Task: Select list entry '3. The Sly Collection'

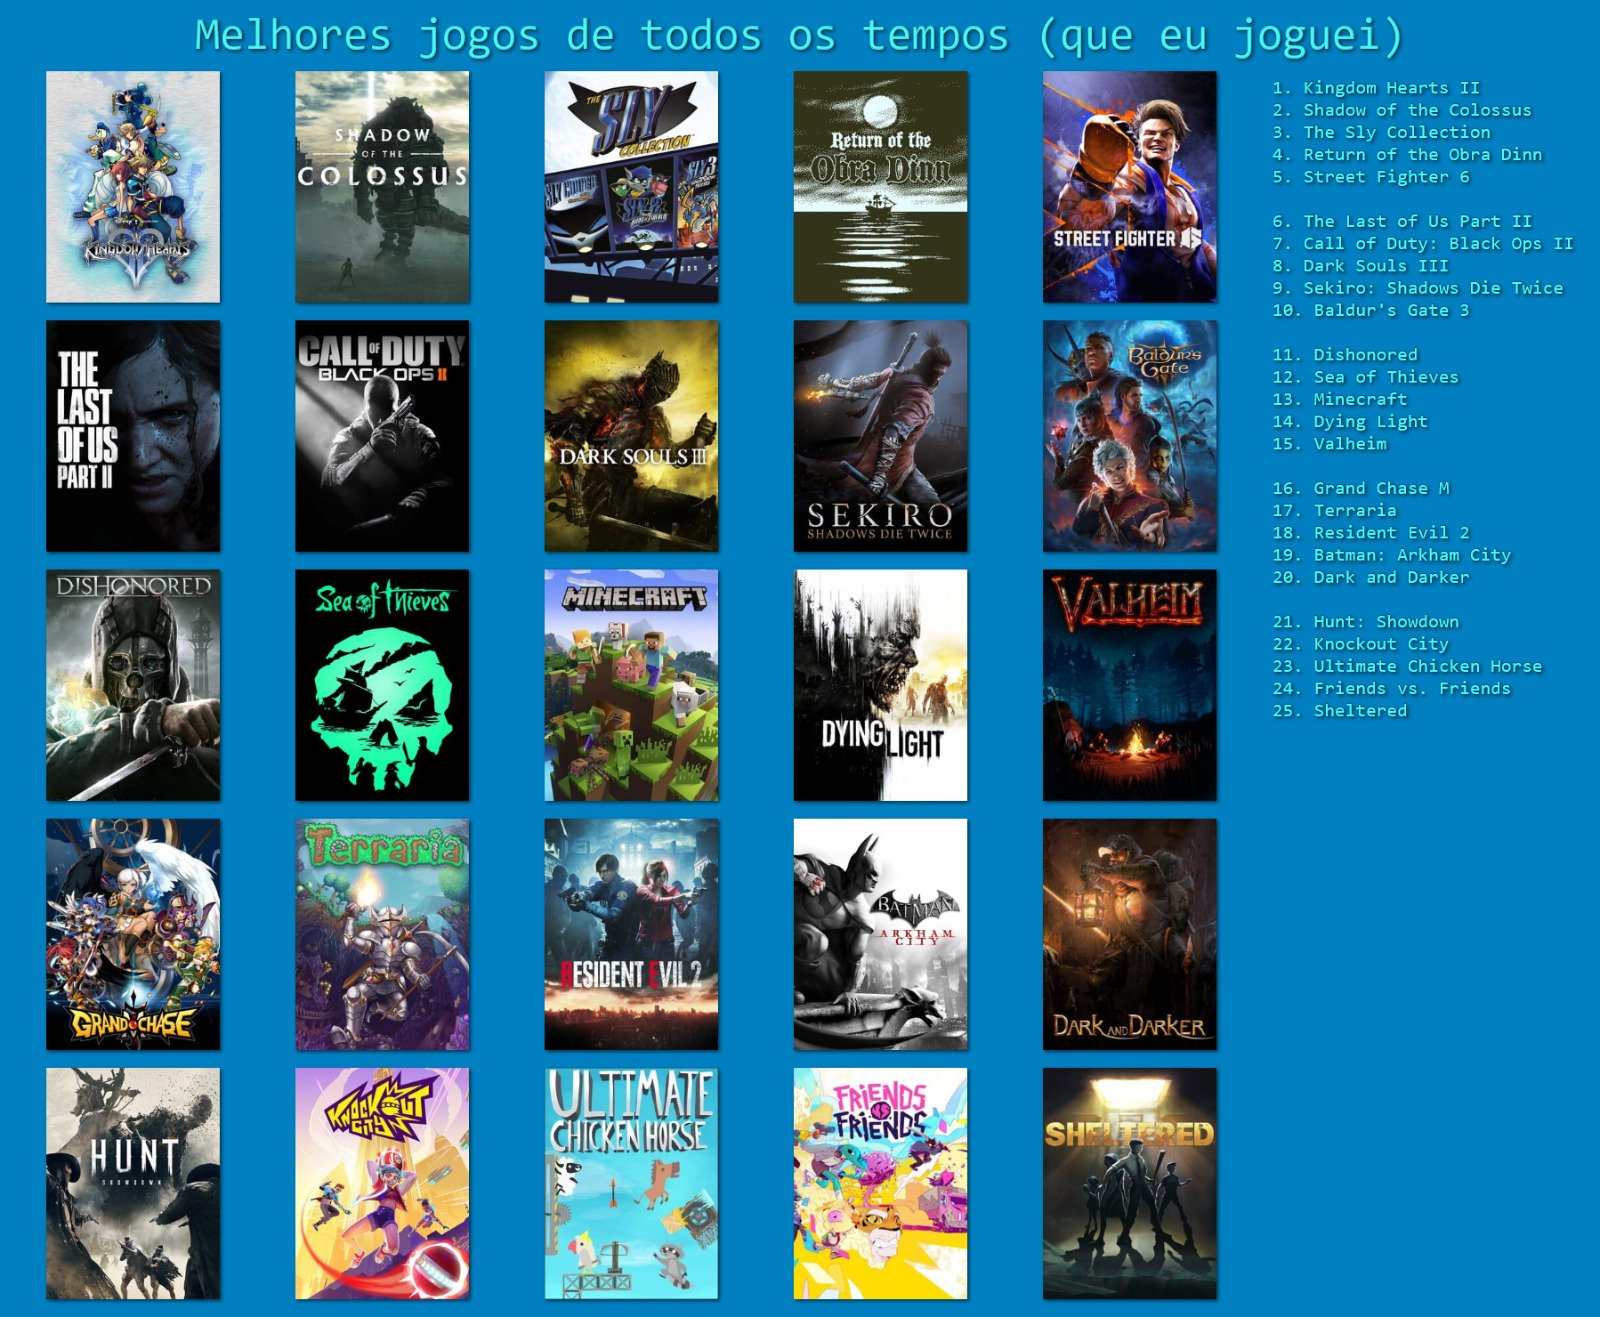Action: click(1381, 132)
